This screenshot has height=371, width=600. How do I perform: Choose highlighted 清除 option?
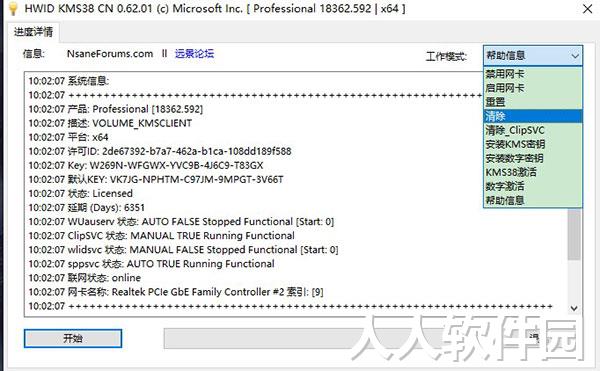pos(533,116)
